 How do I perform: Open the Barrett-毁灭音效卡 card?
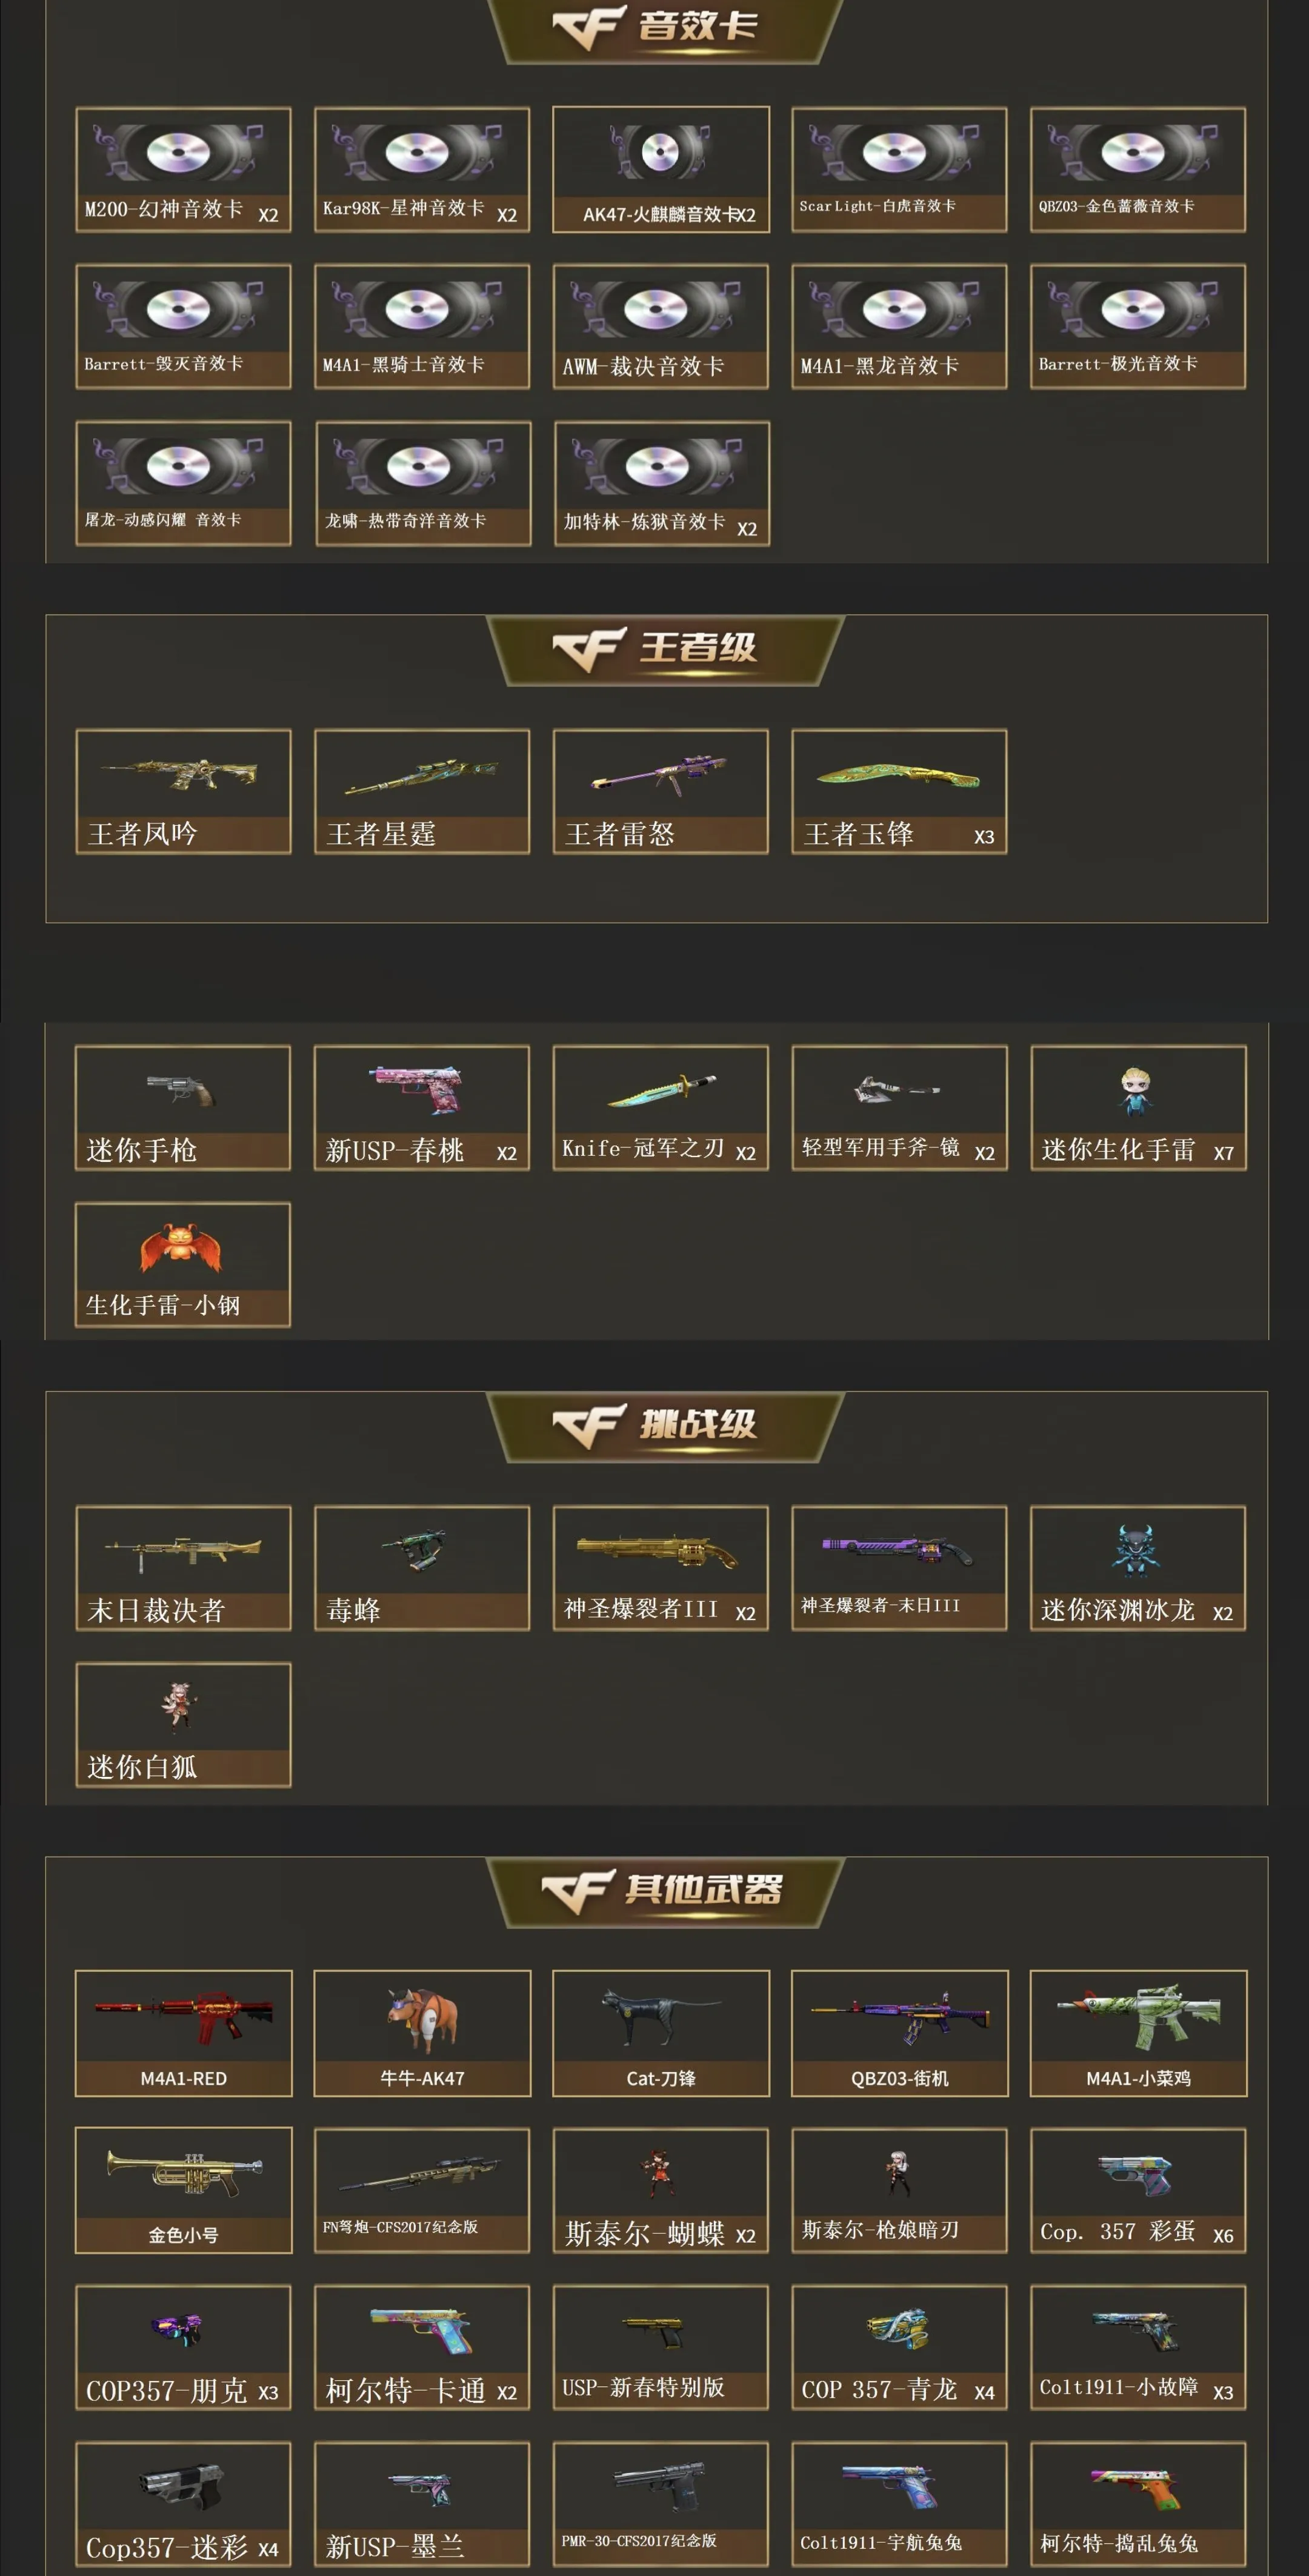183,326
